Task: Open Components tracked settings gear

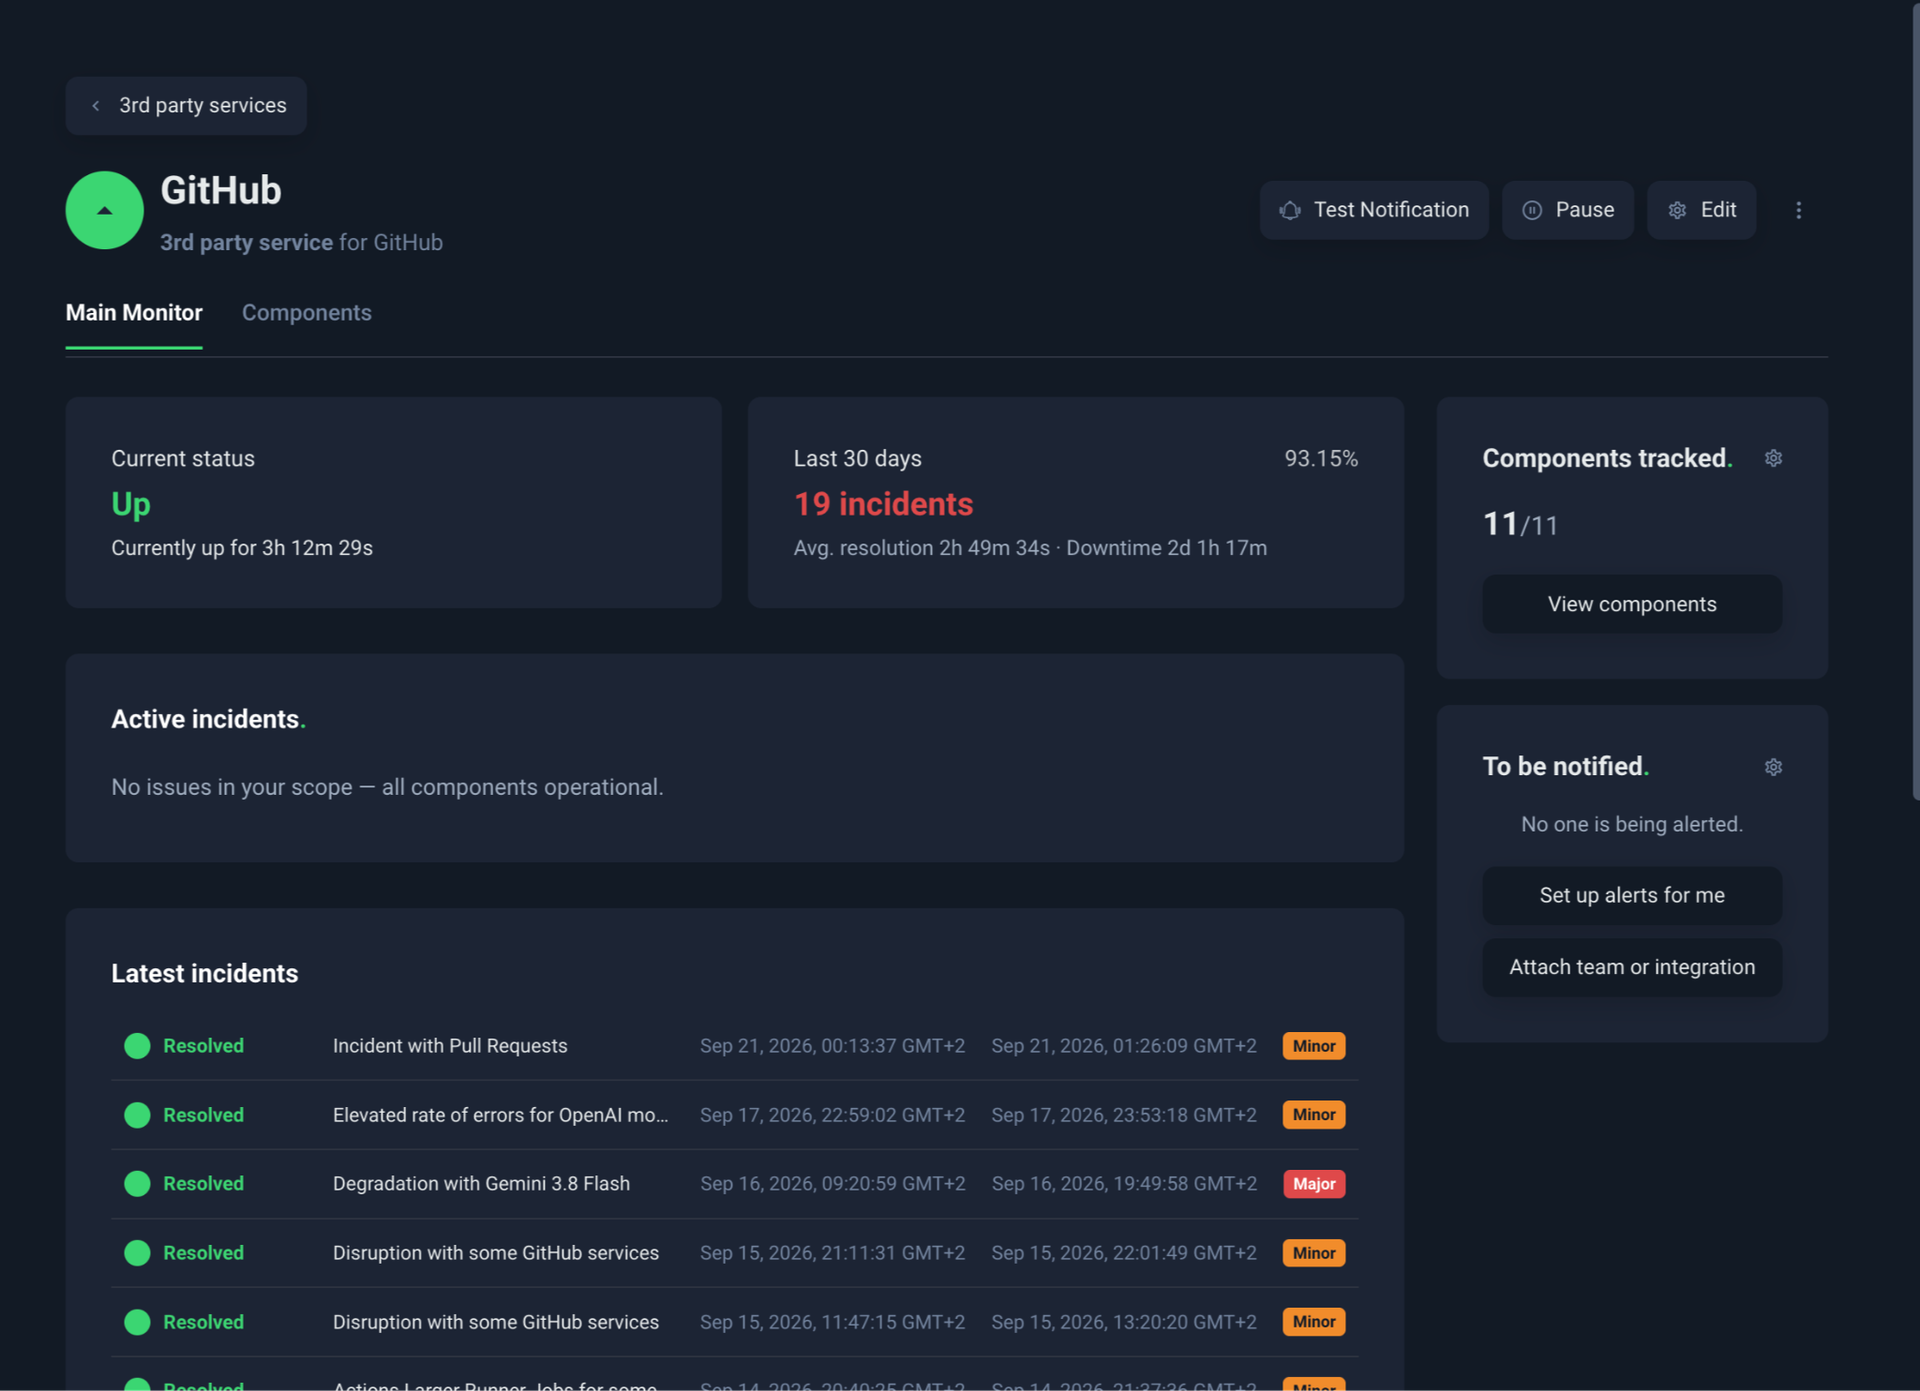Action: pyautogui.click(x=1773, y=458)
